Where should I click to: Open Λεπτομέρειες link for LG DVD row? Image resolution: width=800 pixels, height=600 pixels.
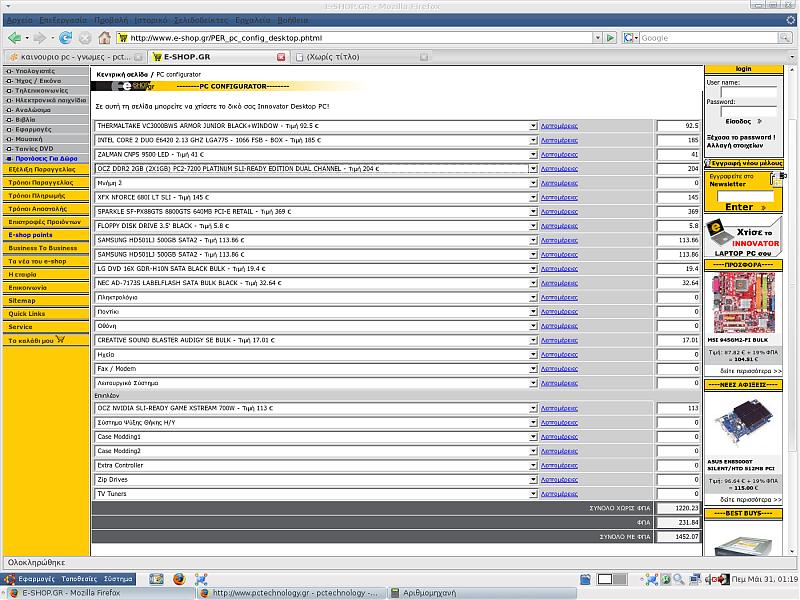pyautogui.click(x=559, y=269)
